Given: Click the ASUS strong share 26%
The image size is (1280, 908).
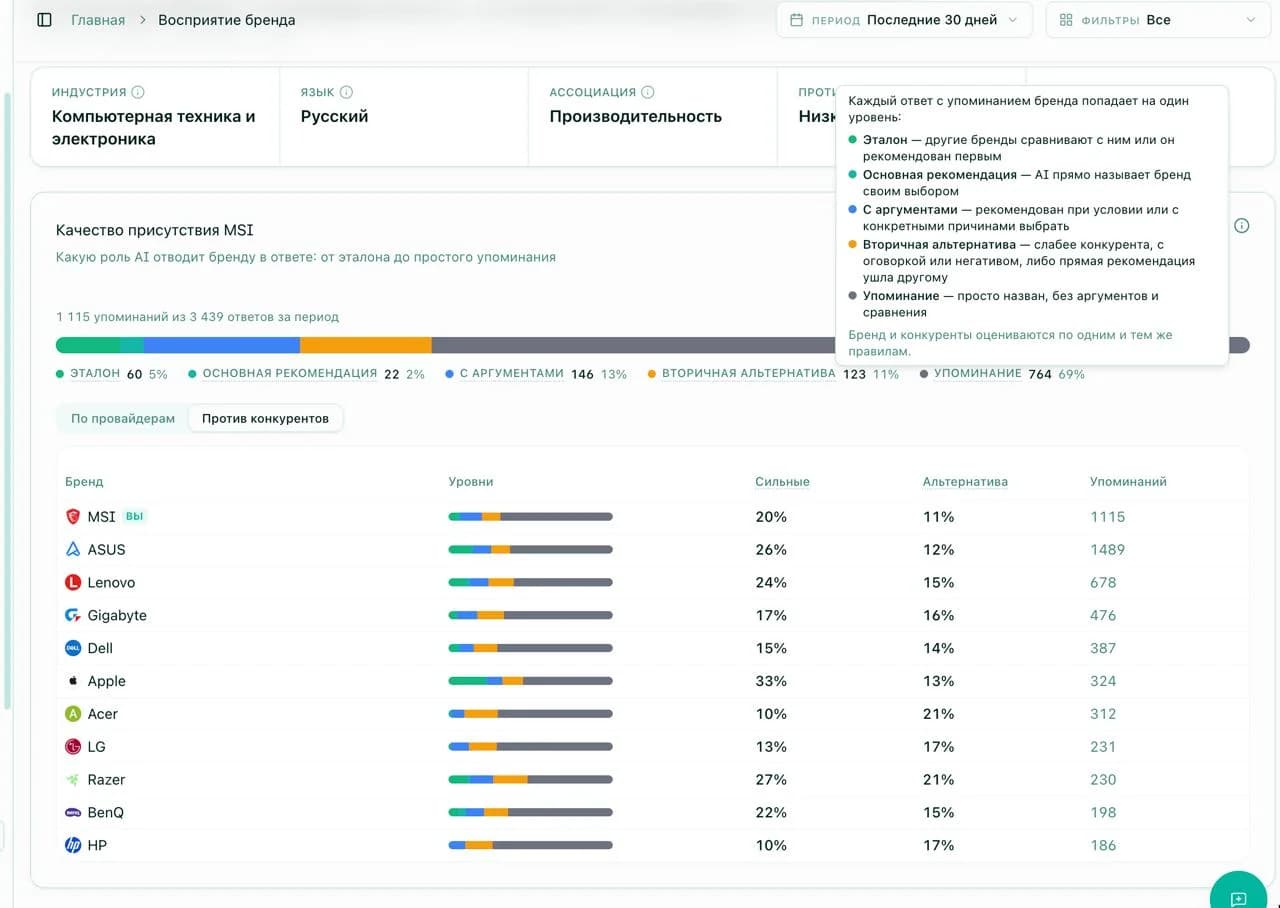Looking at the screenshot, I should tap(771, 550).
